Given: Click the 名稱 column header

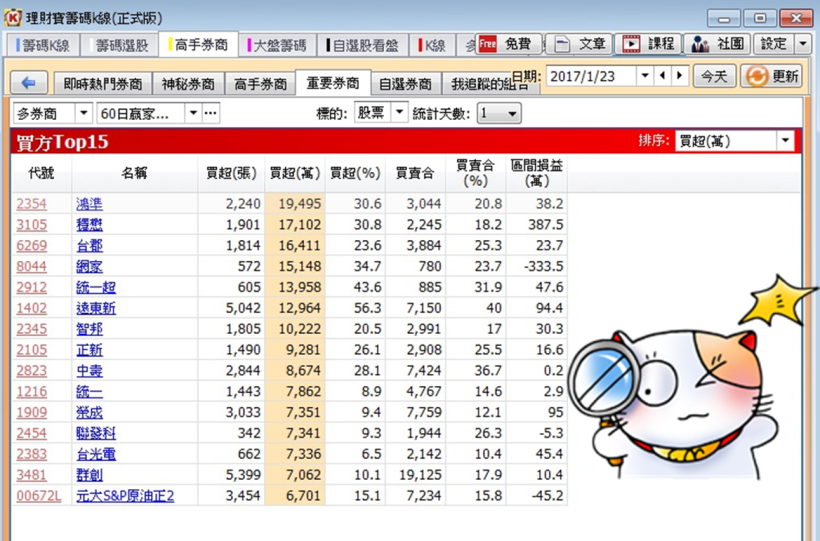Looking at the screenshot, I should 134,173.
